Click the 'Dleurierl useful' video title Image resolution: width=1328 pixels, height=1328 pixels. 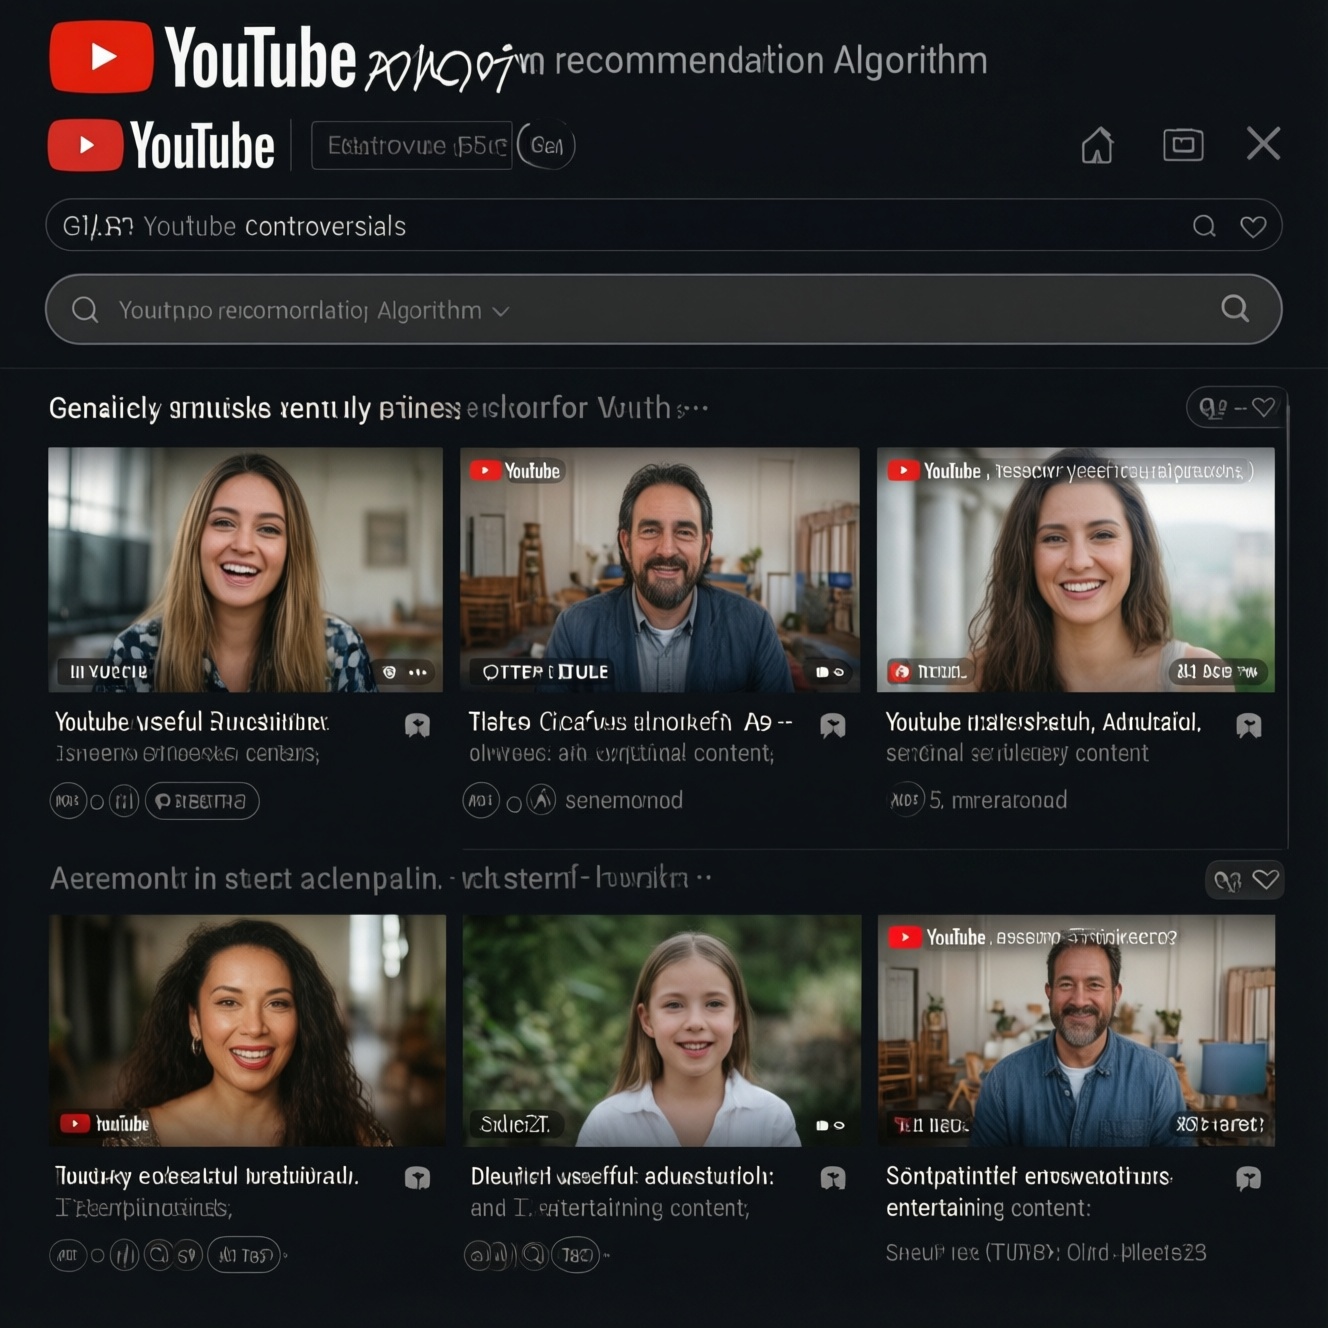coord(622,1176)
